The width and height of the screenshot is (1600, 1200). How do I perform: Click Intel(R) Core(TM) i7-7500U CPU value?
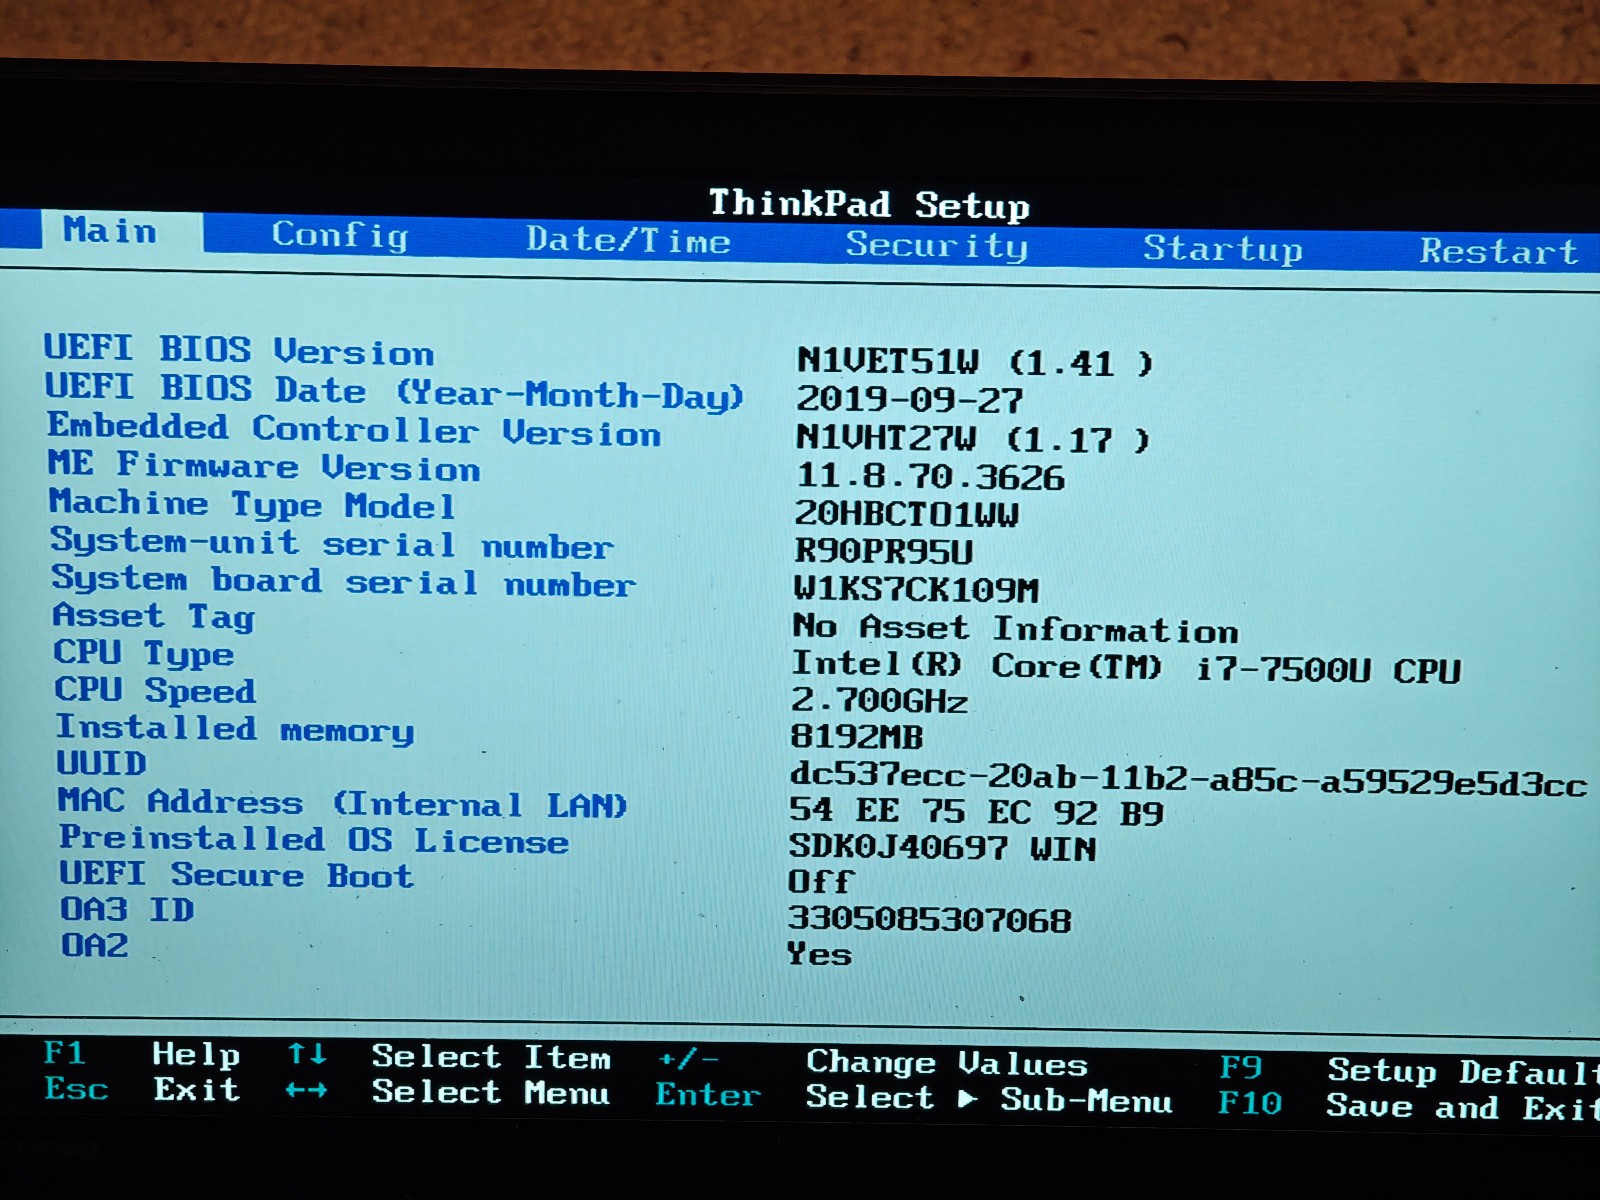(1126, 666)
